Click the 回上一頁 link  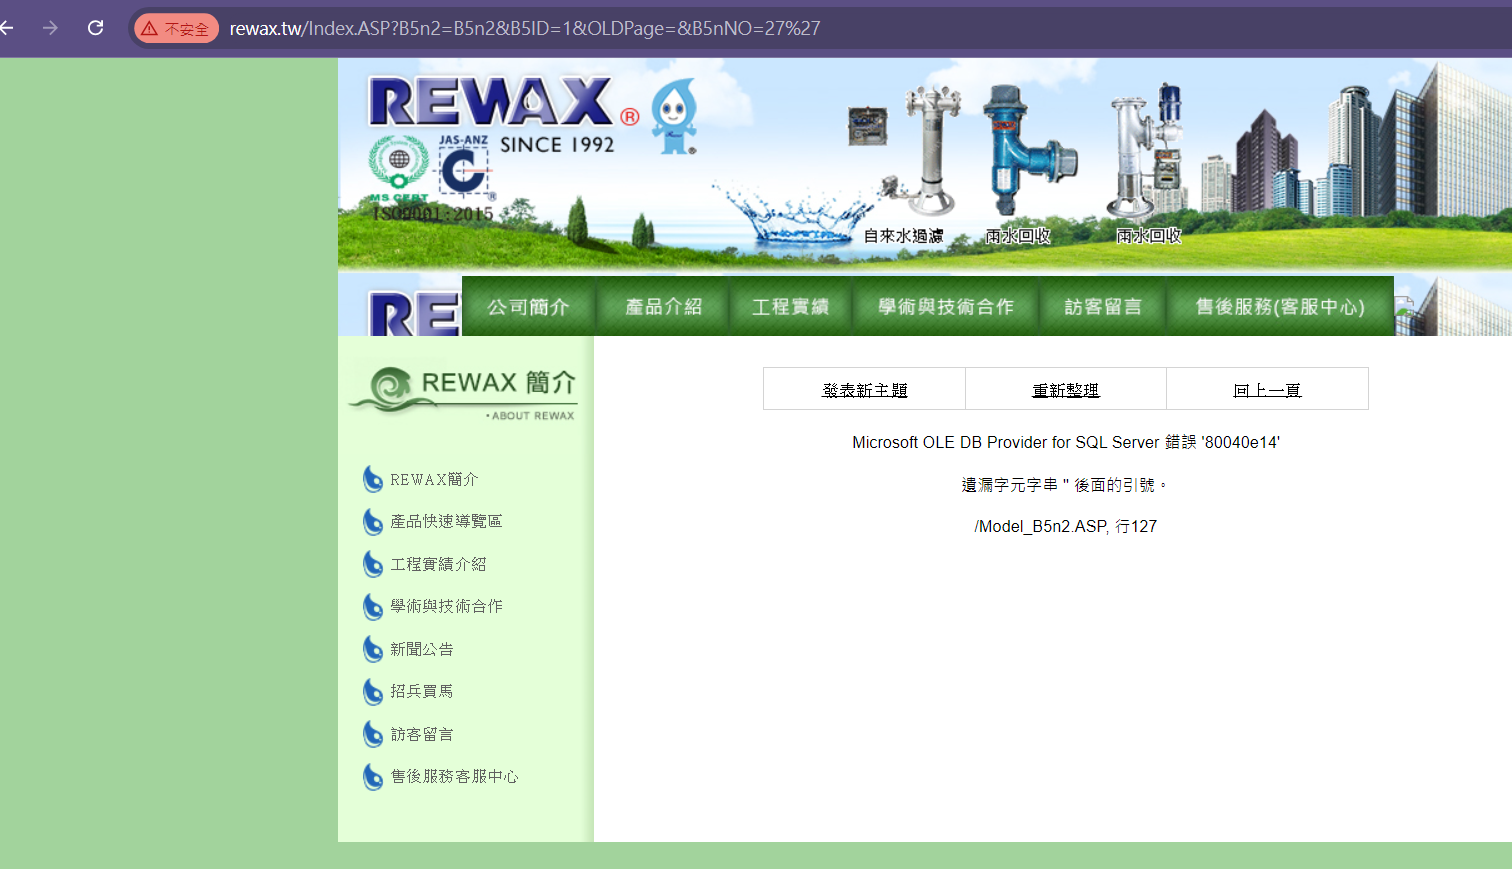(1267, 390)
